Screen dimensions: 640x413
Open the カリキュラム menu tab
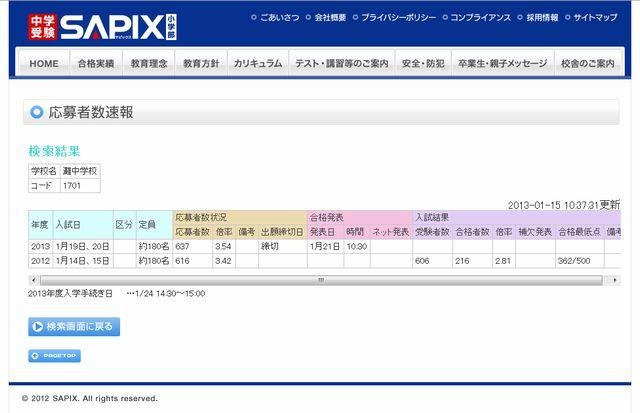pyautogui.click(x=258, y=63)
